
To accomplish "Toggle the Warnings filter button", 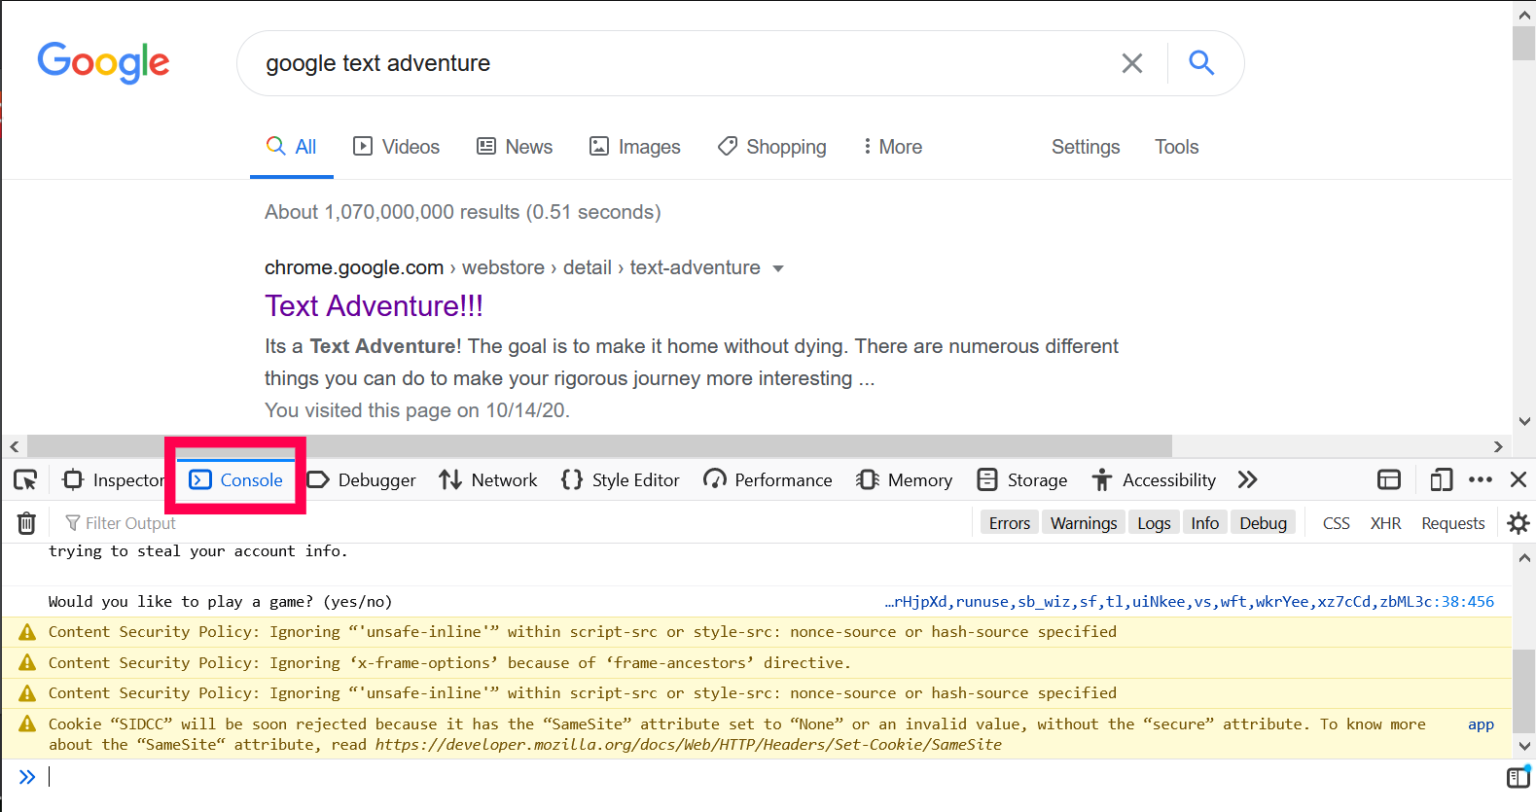I will click(1083, 523).
